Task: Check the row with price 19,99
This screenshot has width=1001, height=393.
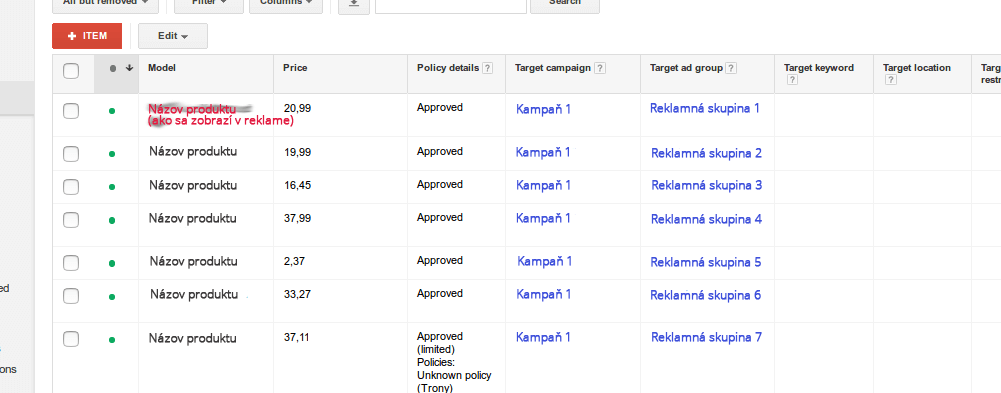Action: point(71,154)
